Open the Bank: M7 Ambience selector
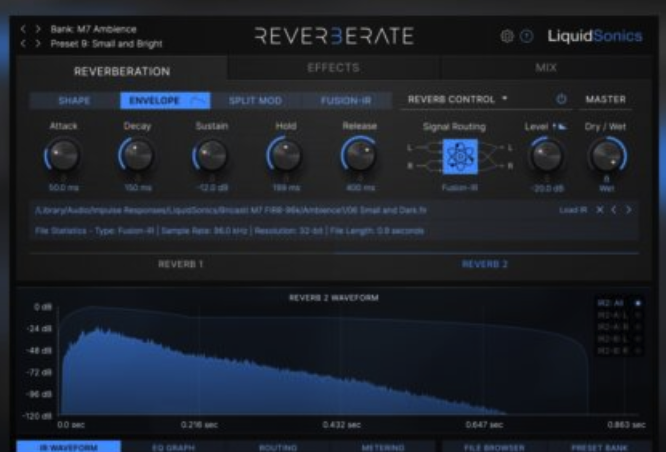This screenshot has height=452, width=666. click(93, 29)
